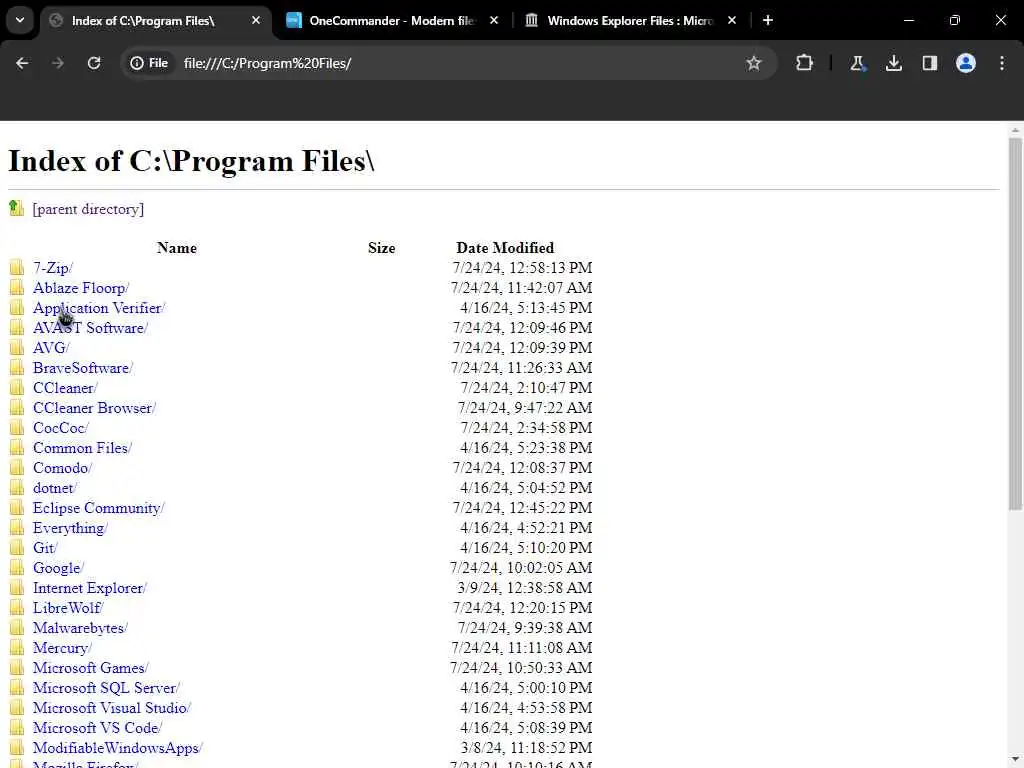Screen dimensions: 1024x768
Task: Bookmark this page with the star icon
Action: pyautogui.click(x=754, y=63)
